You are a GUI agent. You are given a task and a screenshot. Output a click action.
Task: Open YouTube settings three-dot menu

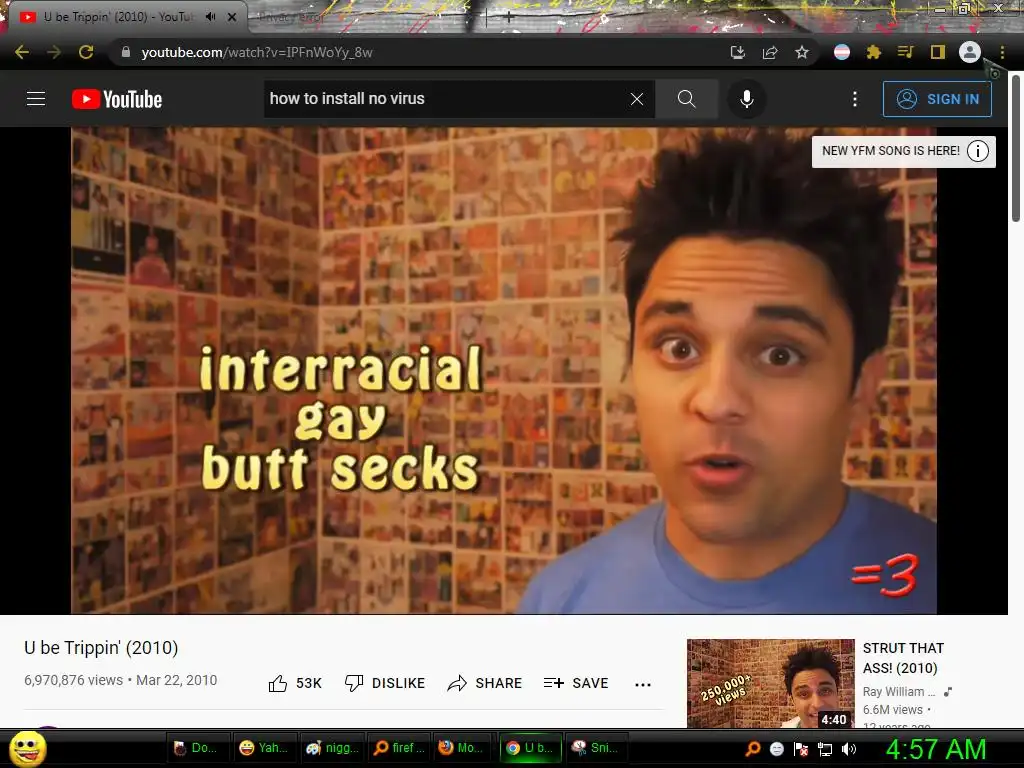pyautogui.click(x=855, y=99)
